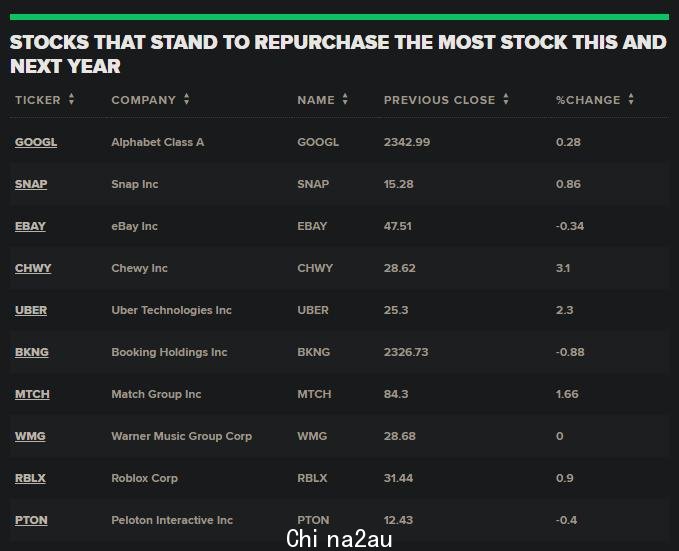Viewport: 679px width, 551px height.
Task: Visit the UBER ticker page
Action: pos(31,310)
